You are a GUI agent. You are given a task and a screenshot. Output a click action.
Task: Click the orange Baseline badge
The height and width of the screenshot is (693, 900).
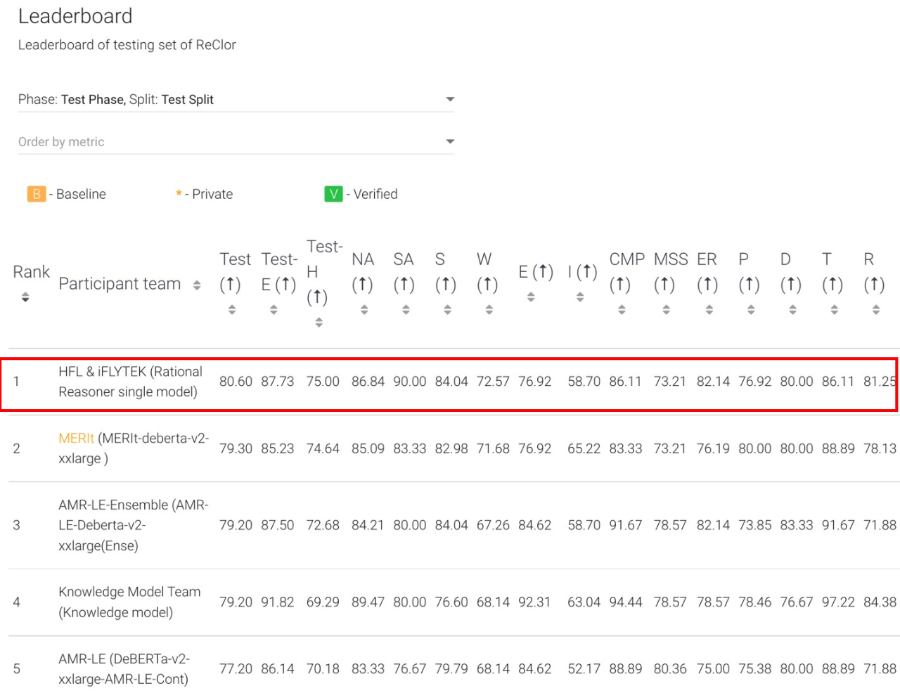coord(36,194)
